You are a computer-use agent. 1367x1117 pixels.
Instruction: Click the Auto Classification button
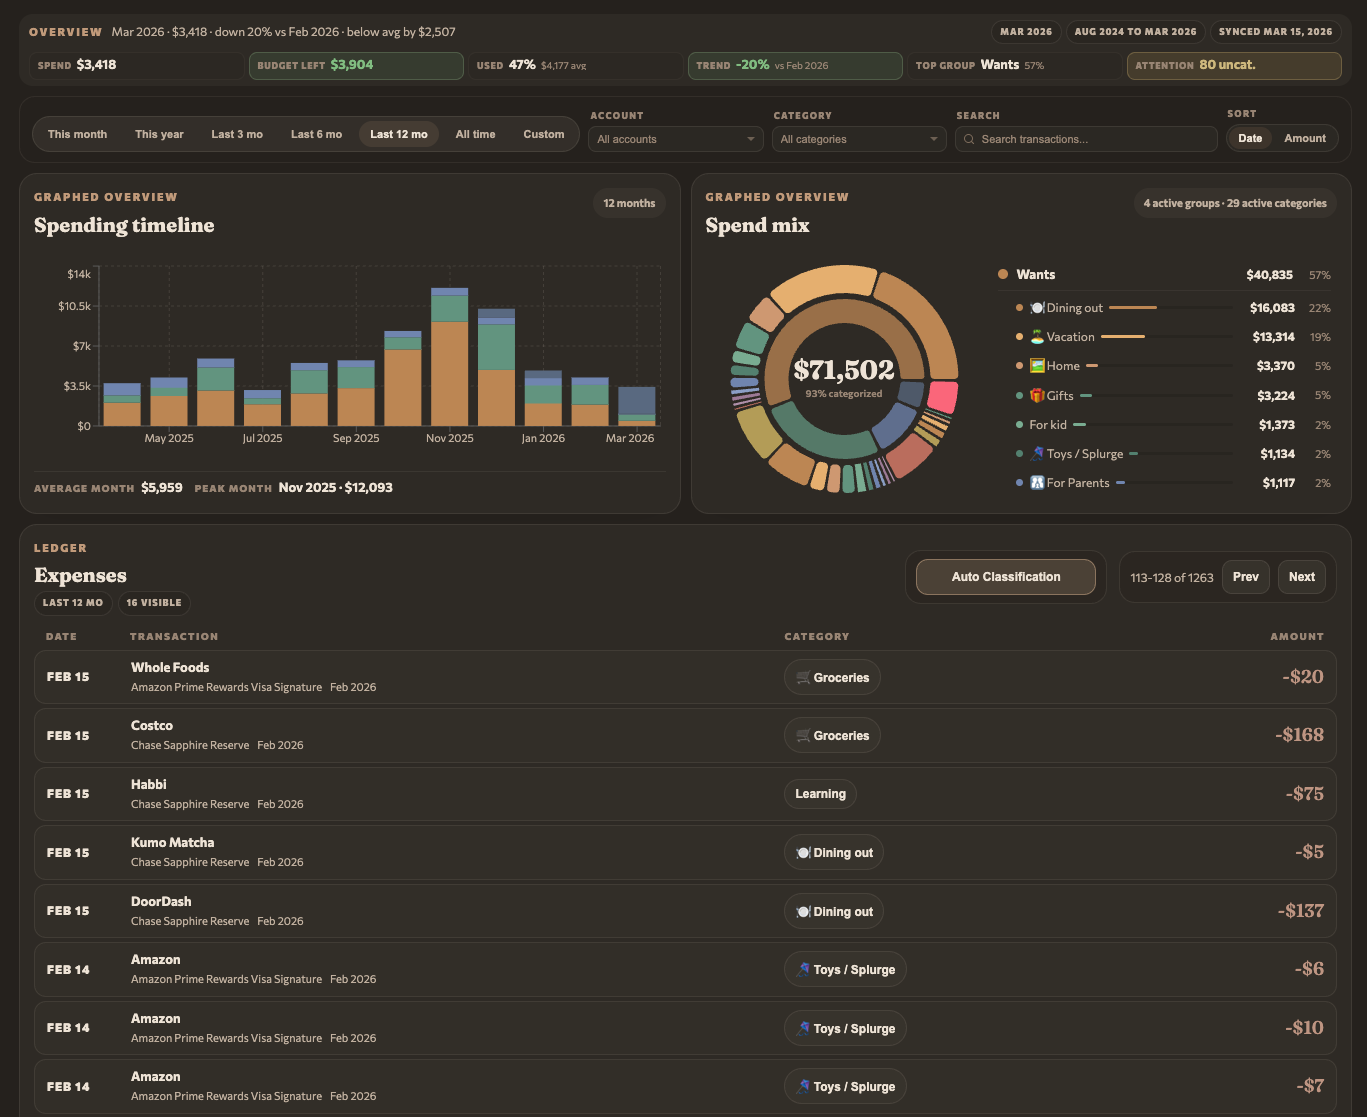pos(1006,576)
